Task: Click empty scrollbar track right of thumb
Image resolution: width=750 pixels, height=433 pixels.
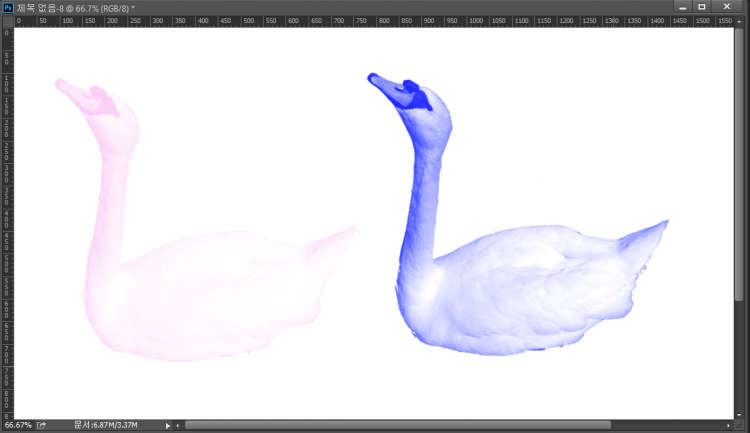Action: (665, 425)
